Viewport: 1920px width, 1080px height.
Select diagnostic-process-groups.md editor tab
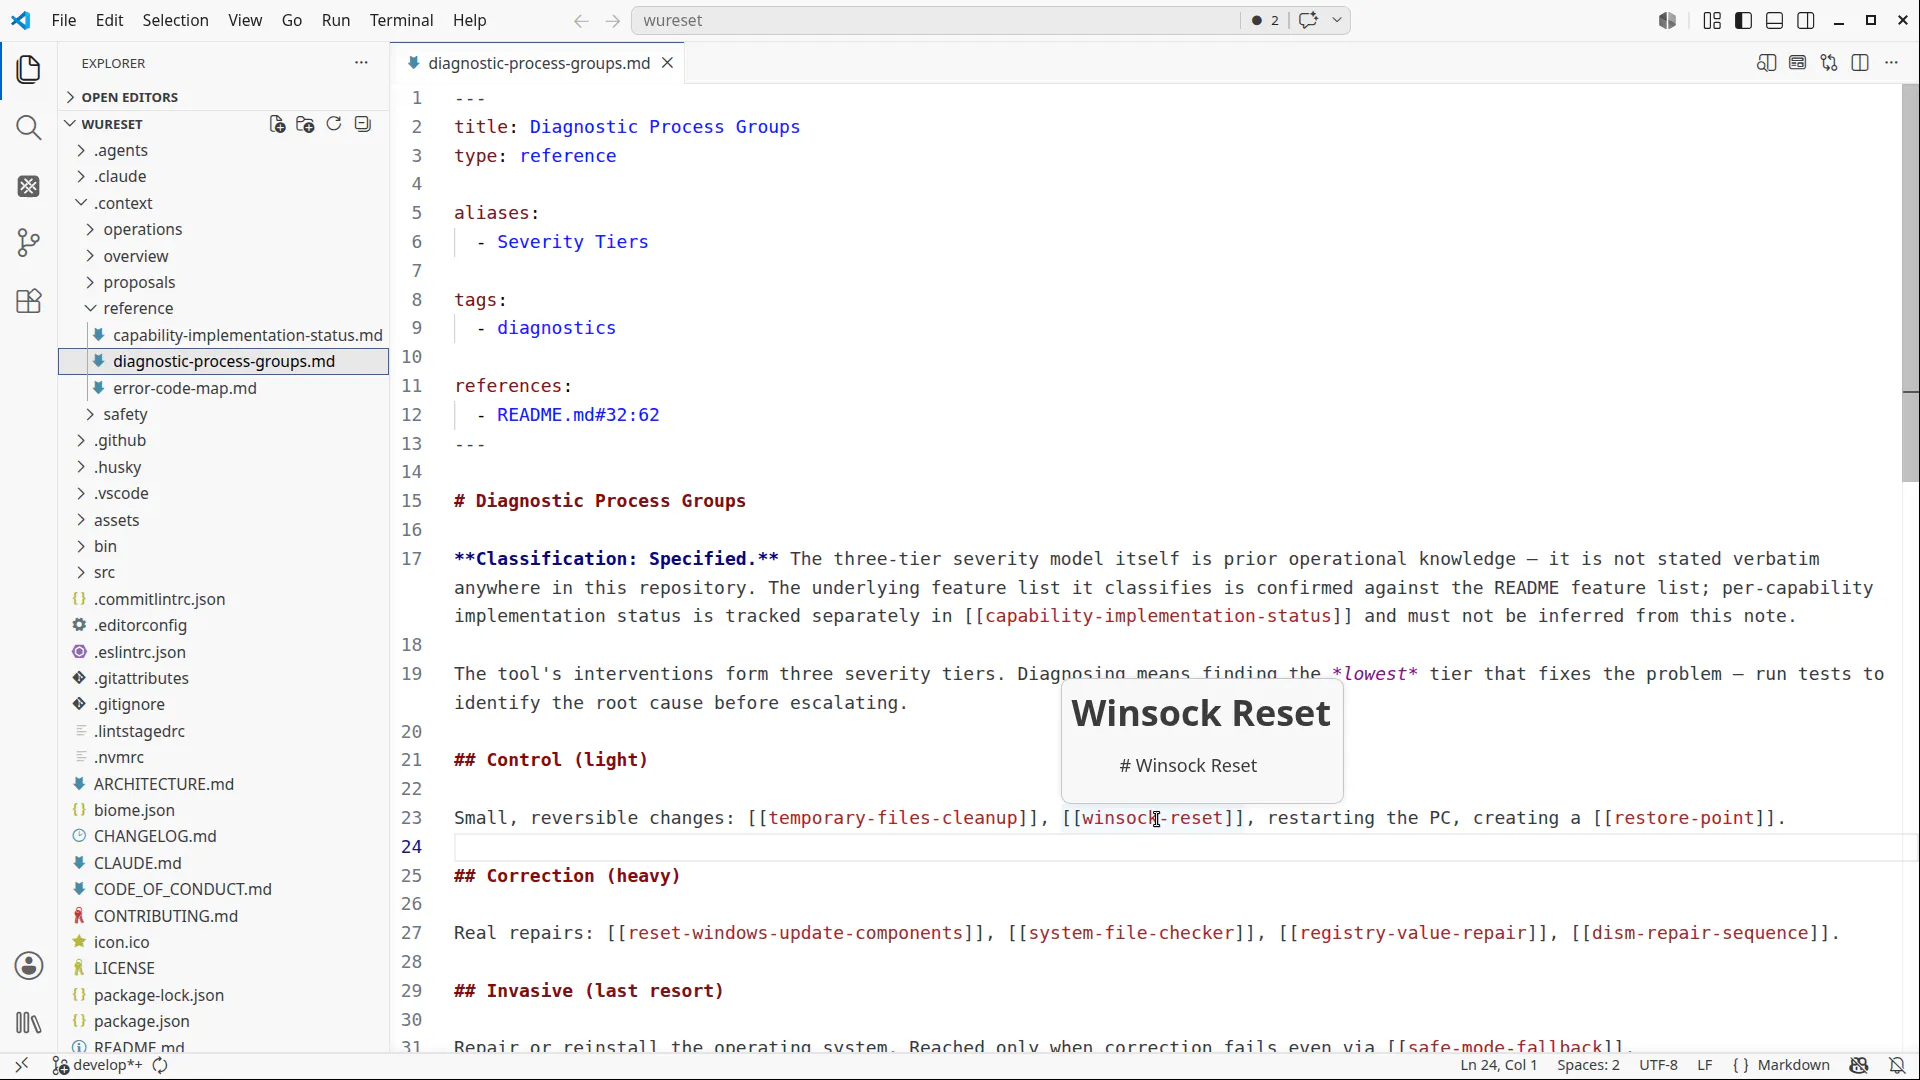(539, 63)
